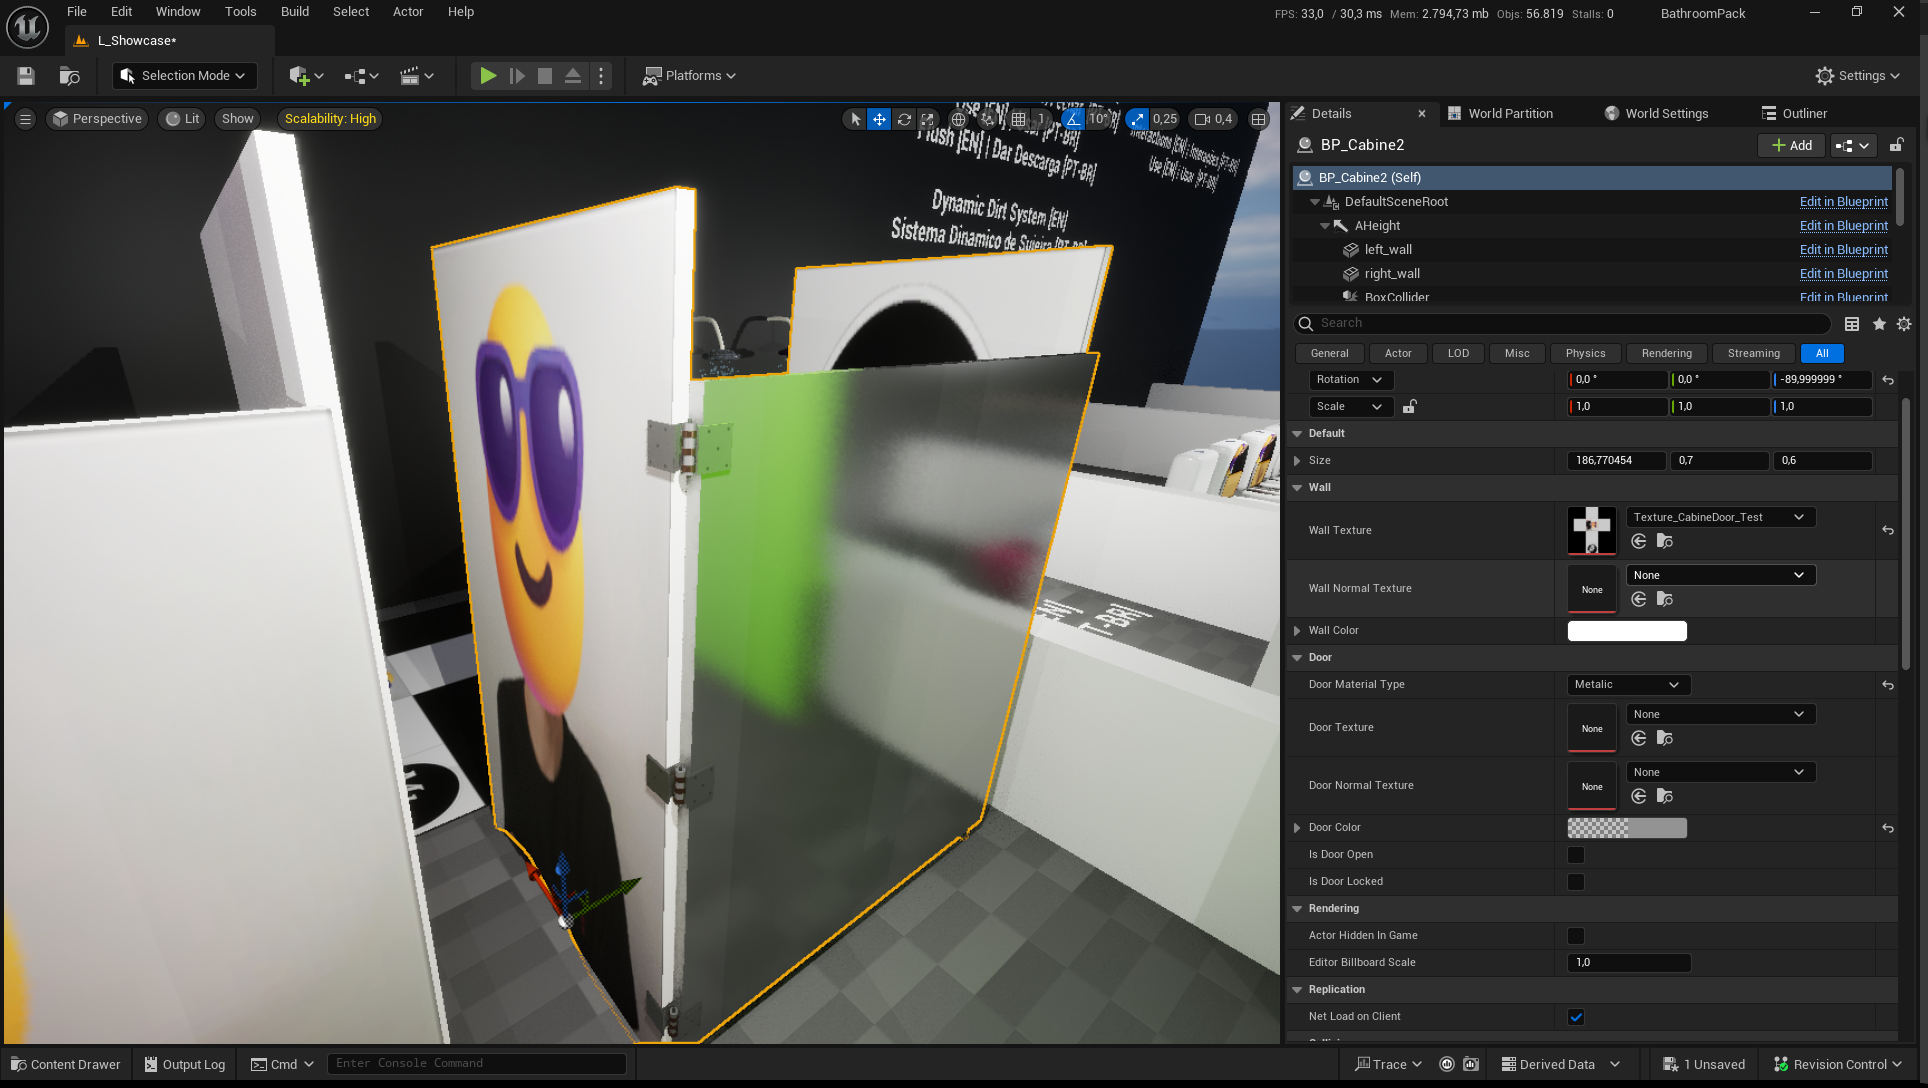Image resolution: width=1928 pixels, height=1088 pixels.
Task: Select the rotate transform gizmo tool
Action: (x=904, y=119)
